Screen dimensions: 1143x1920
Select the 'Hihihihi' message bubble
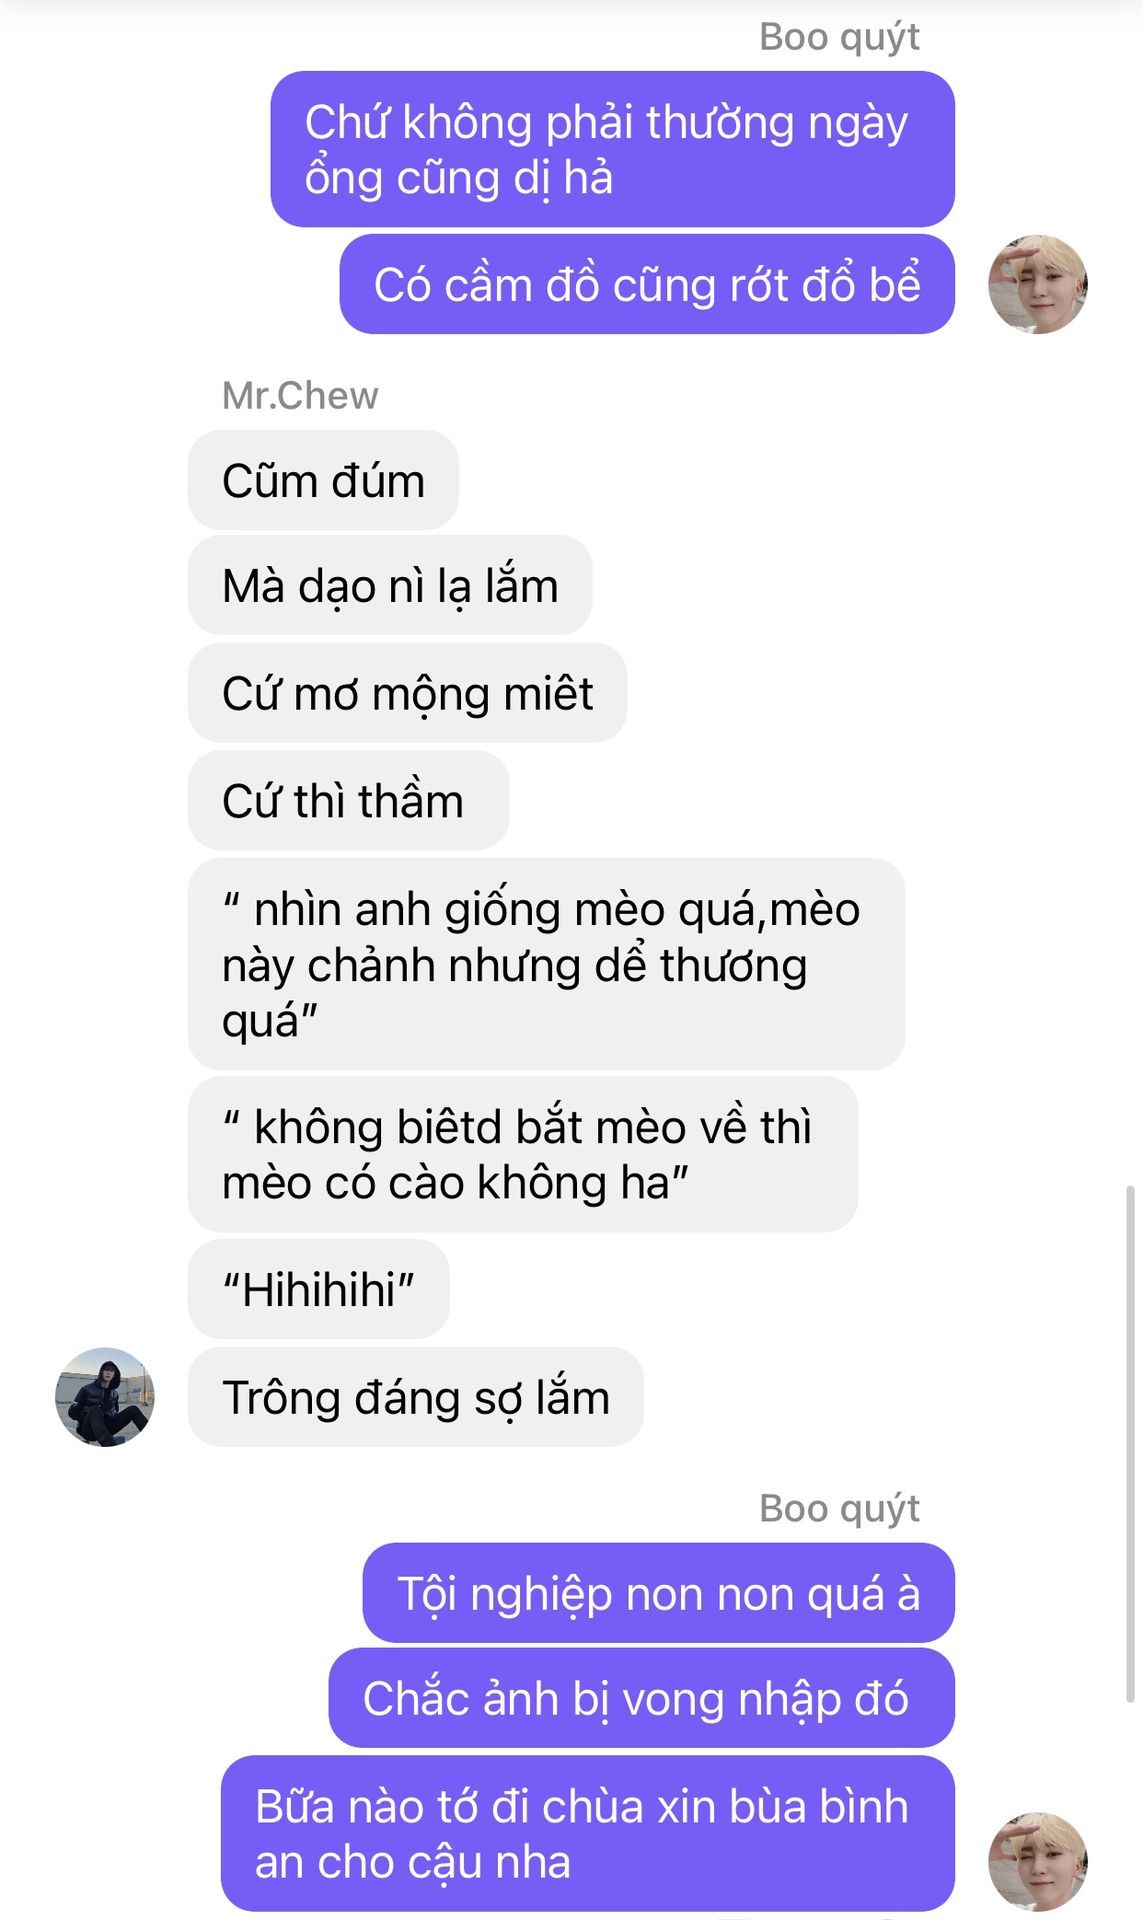coord(318,1289)
